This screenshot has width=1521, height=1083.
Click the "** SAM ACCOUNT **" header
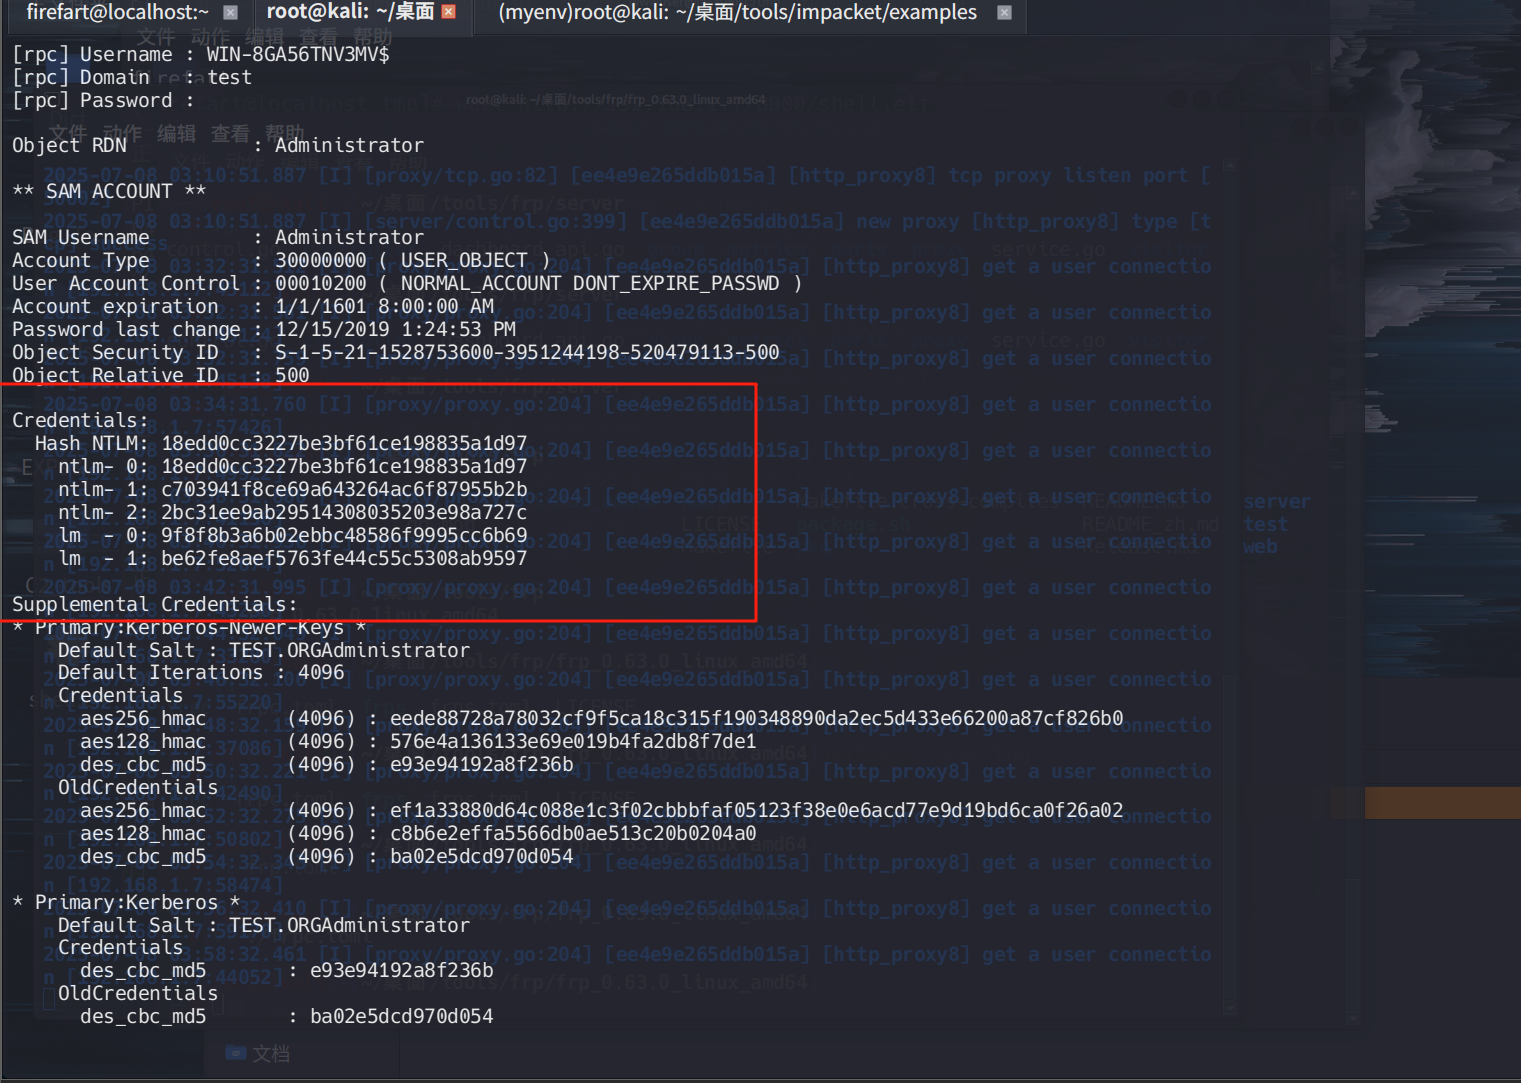[x=109, y=191]
